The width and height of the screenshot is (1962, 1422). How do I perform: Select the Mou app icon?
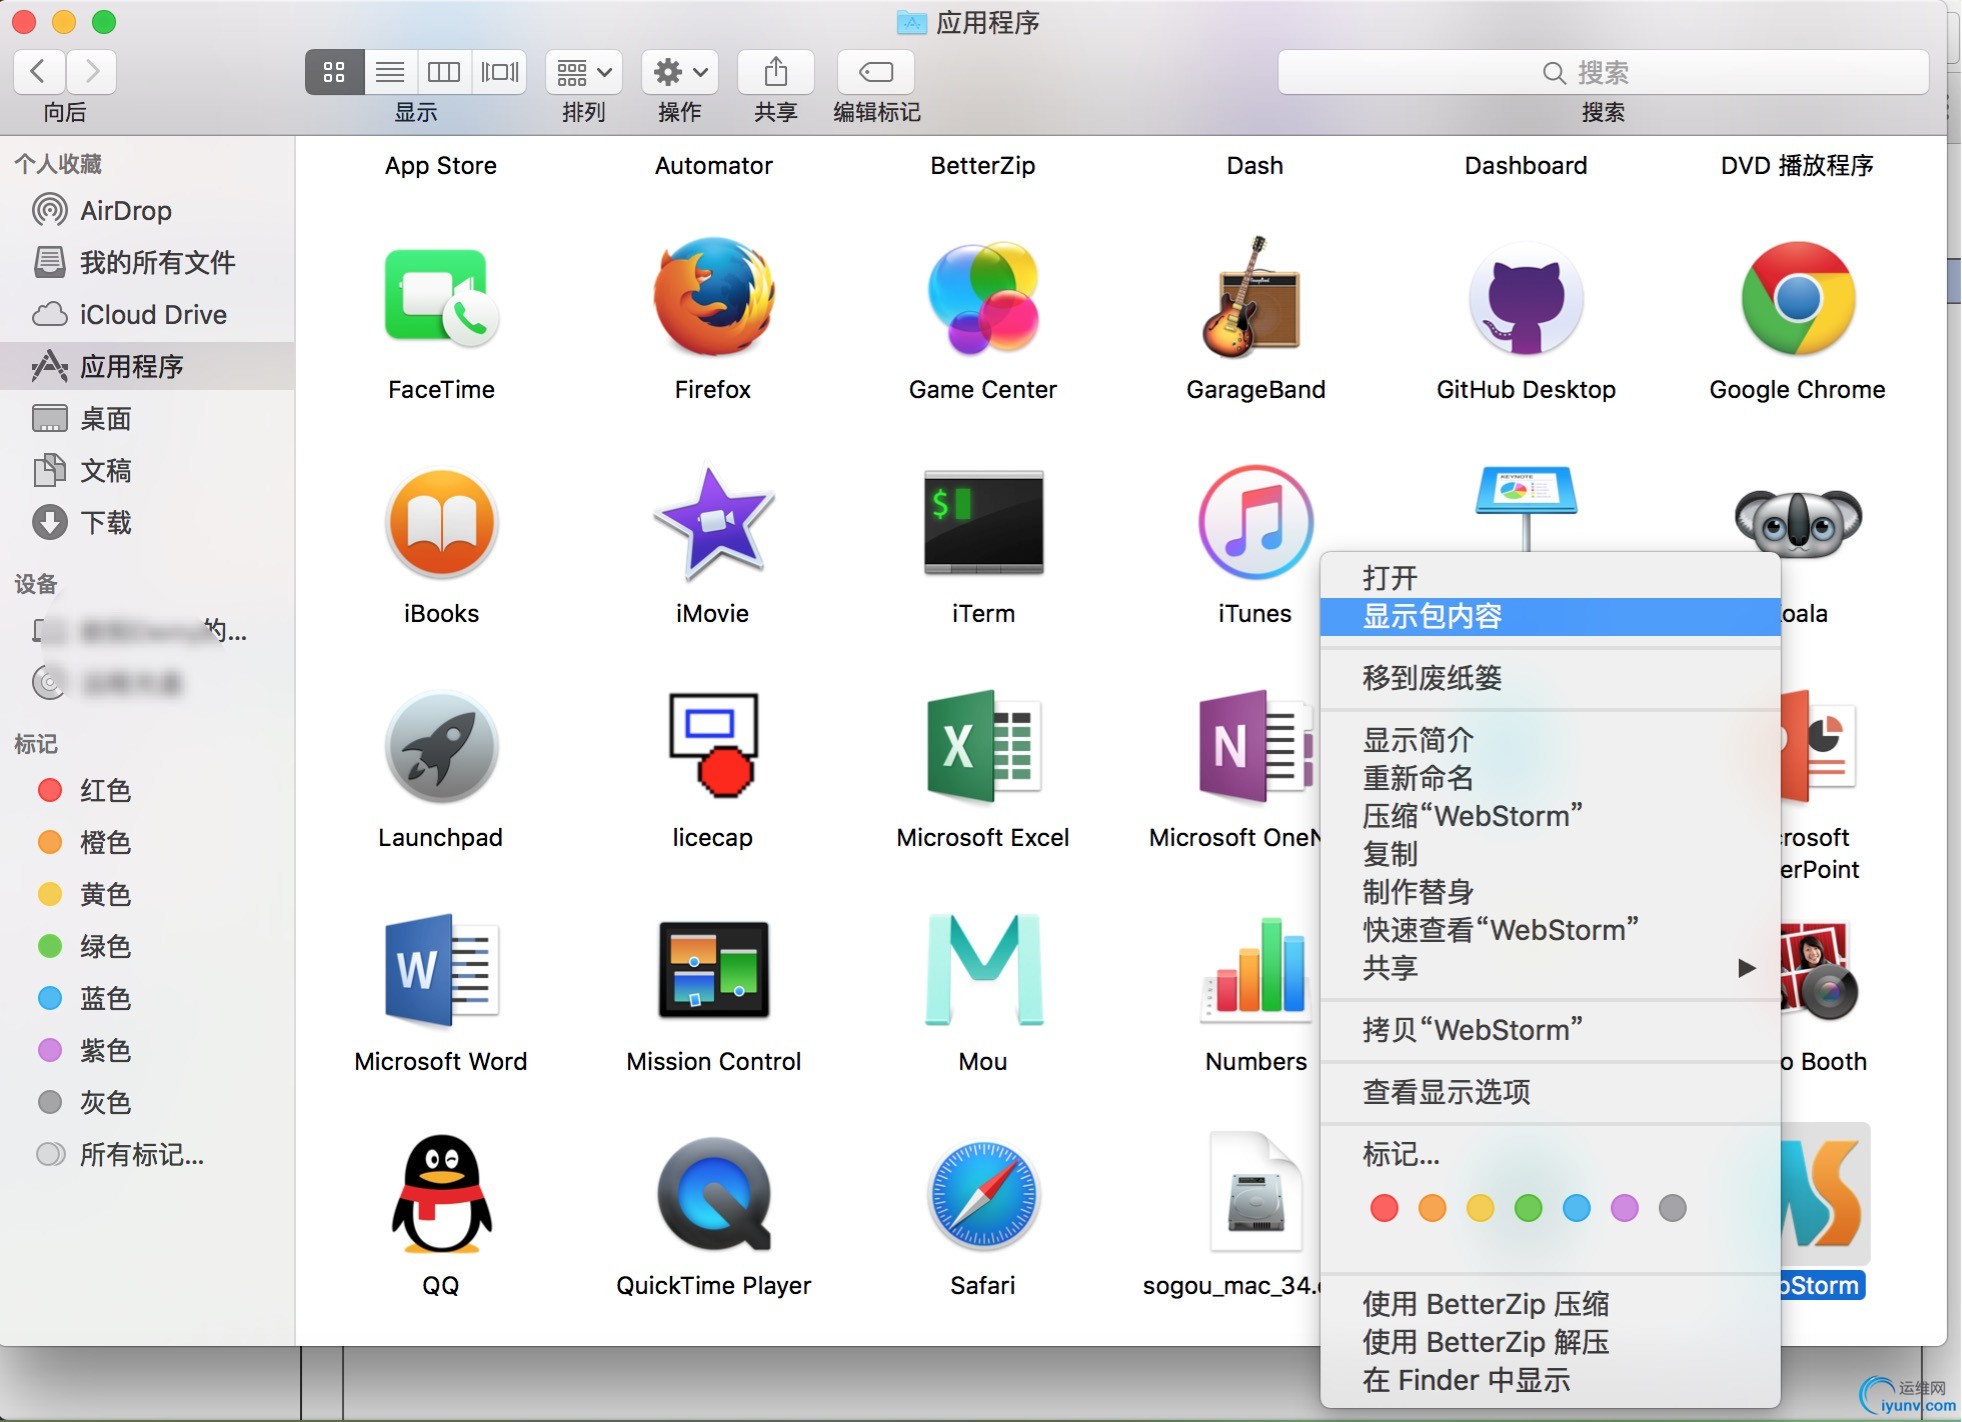(x=984, y=970)
